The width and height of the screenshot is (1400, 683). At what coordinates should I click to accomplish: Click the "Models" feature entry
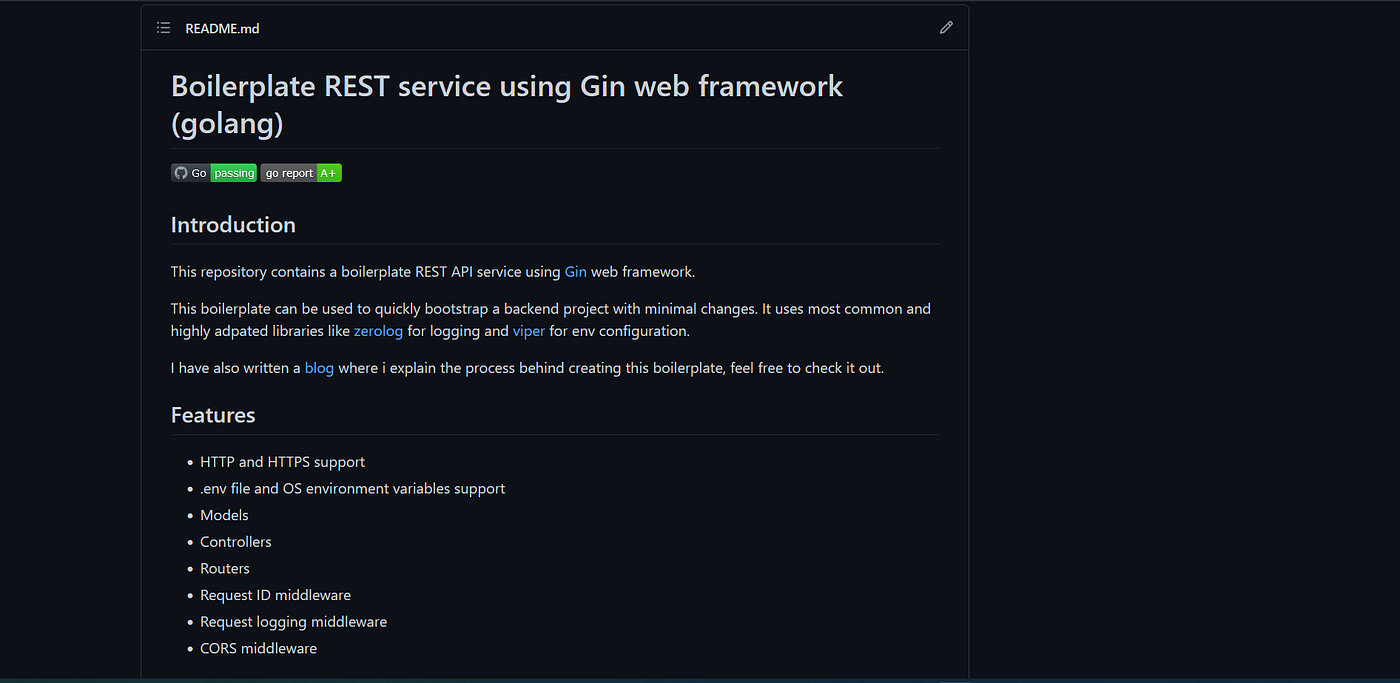(224, 514)
